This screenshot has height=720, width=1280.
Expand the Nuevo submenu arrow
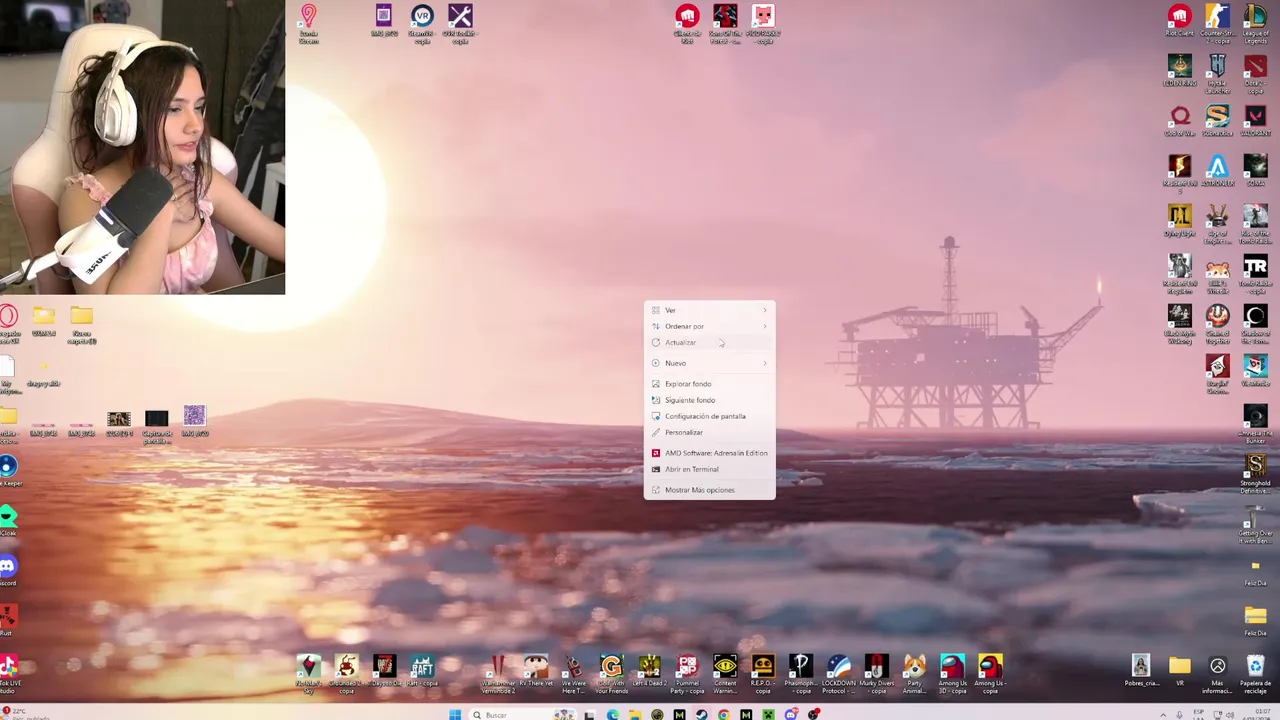point(765,363)
